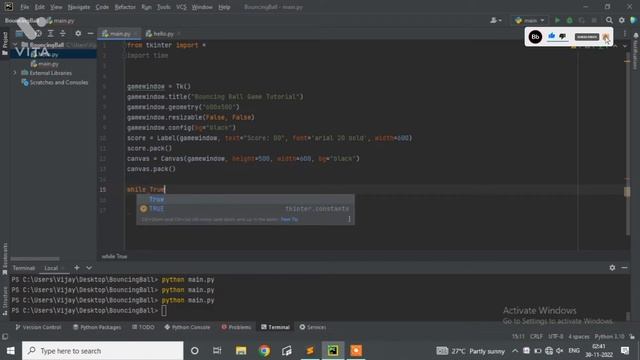
Task: Change CRLF line separator in status bar
Action: pos(536,337)
